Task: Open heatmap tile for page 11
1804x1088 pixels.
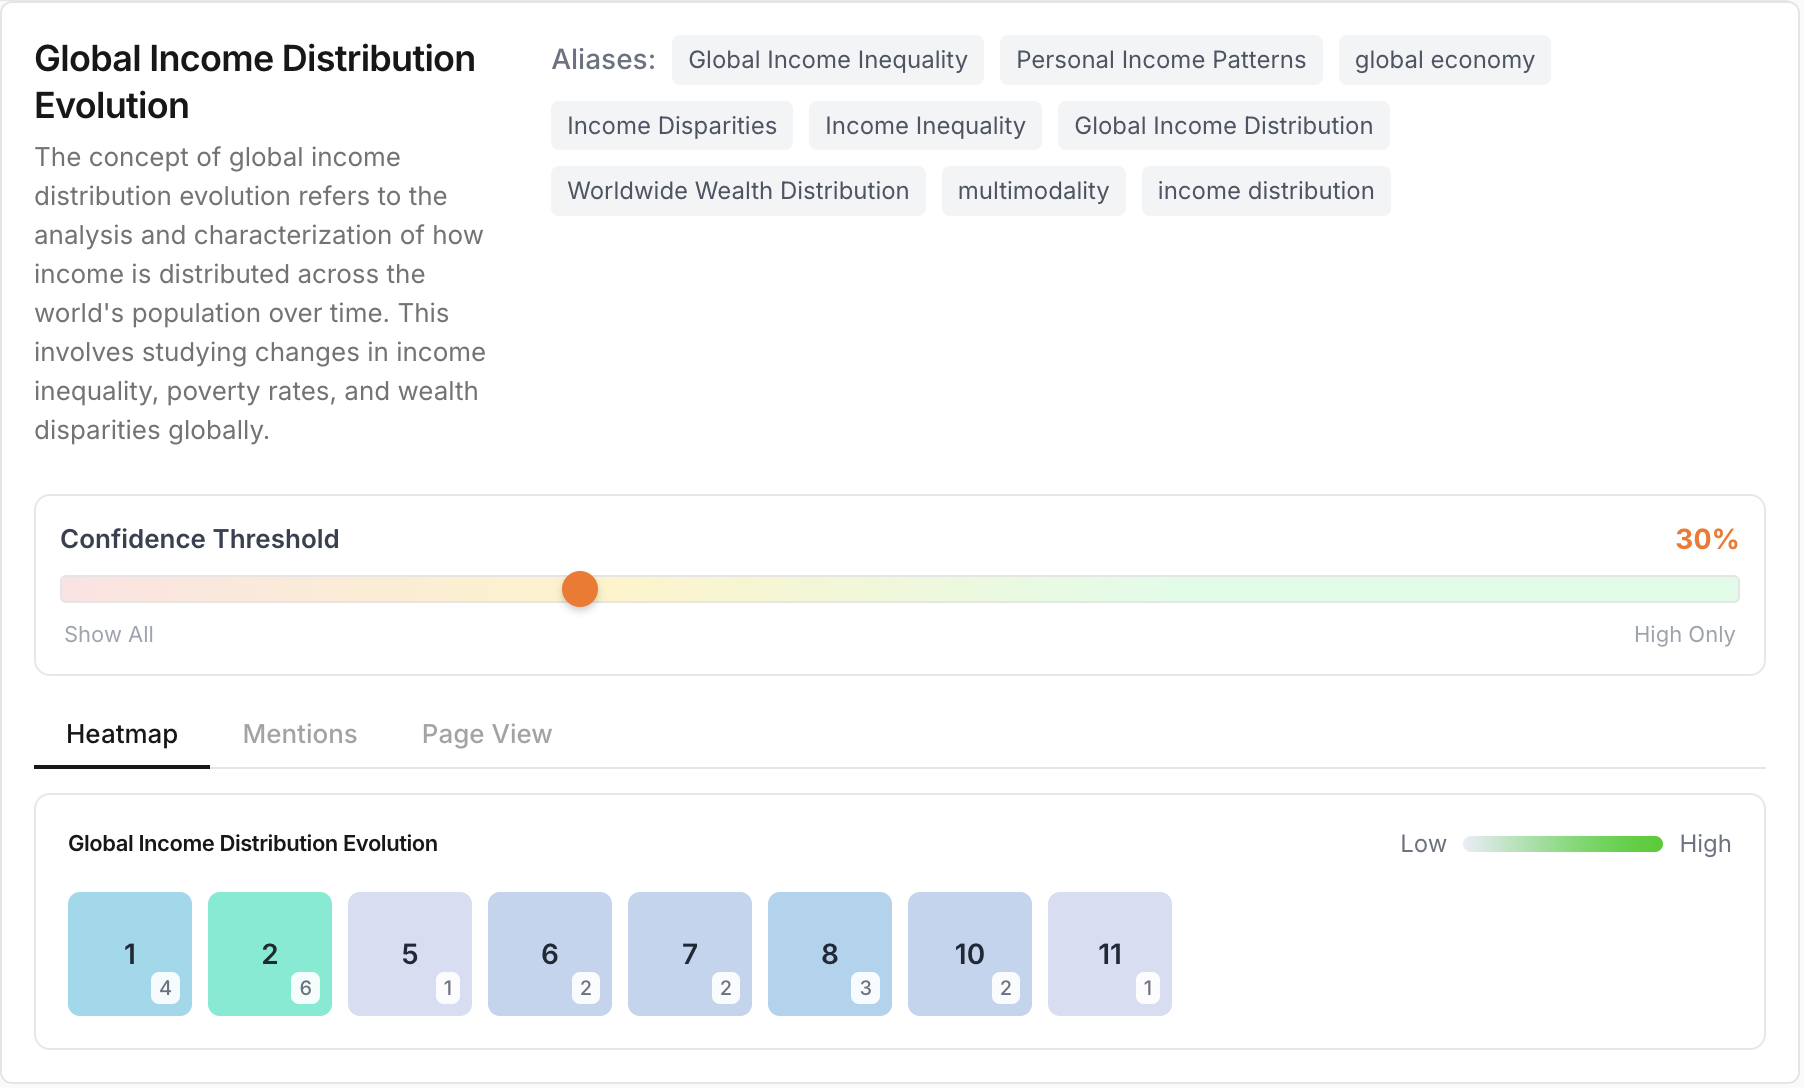Action: 1110,953
